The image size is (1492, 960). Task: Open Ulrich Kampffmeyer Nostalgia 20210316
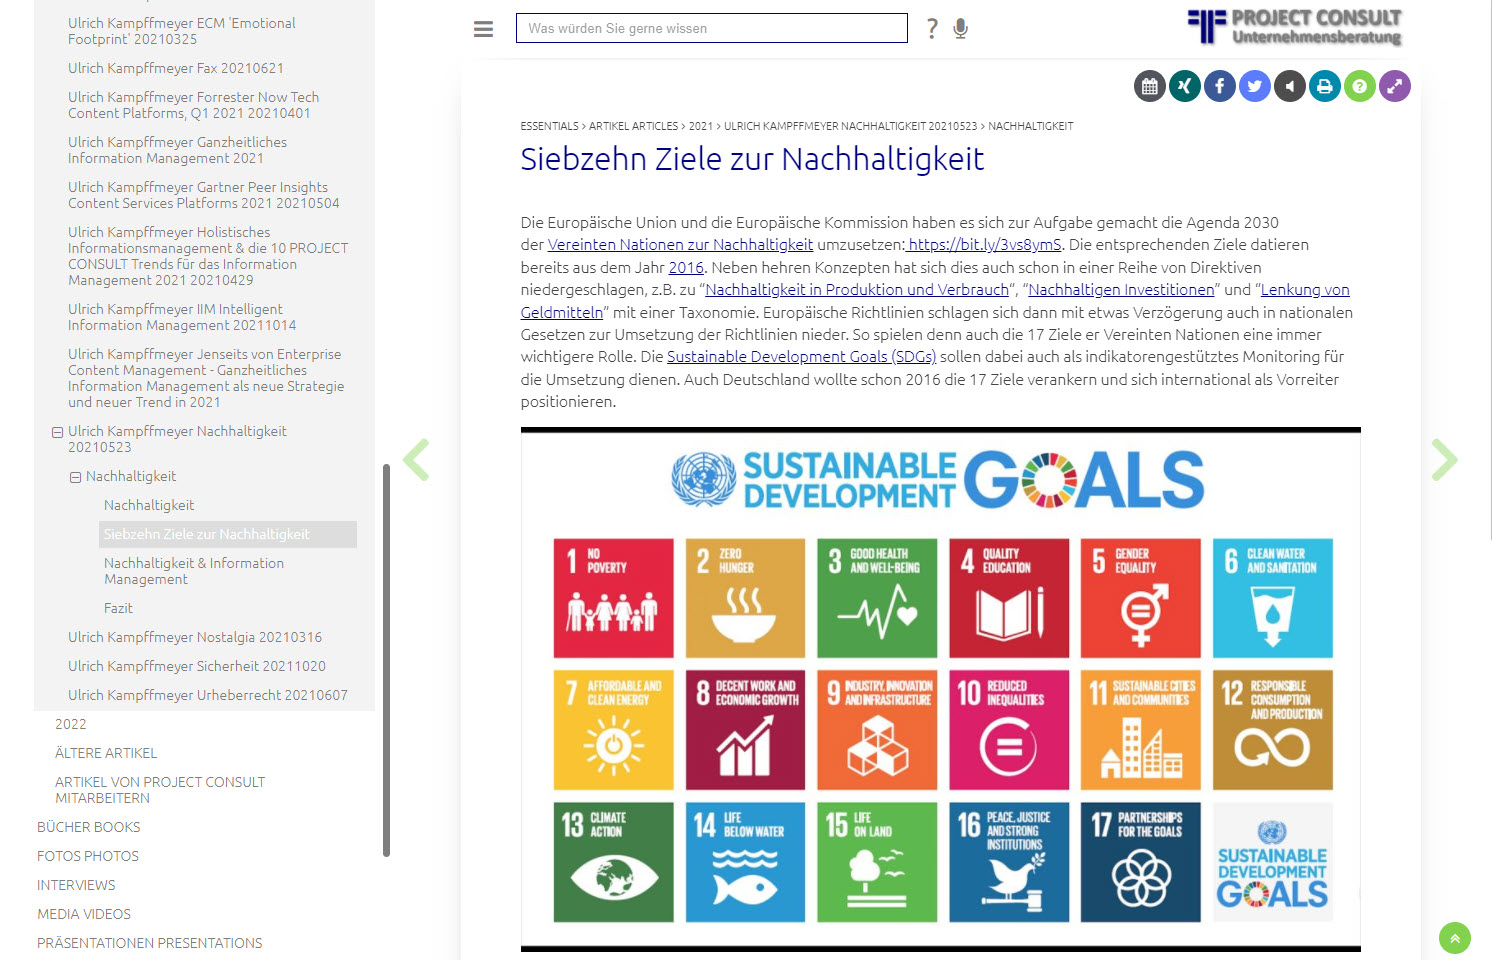(x=195, y=637)
